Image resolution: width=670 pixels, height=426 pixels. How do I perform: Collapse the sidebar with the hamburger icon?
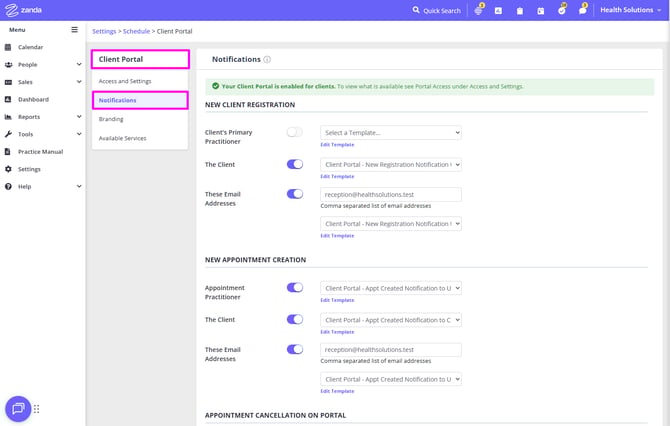click(x=74, y=30)
